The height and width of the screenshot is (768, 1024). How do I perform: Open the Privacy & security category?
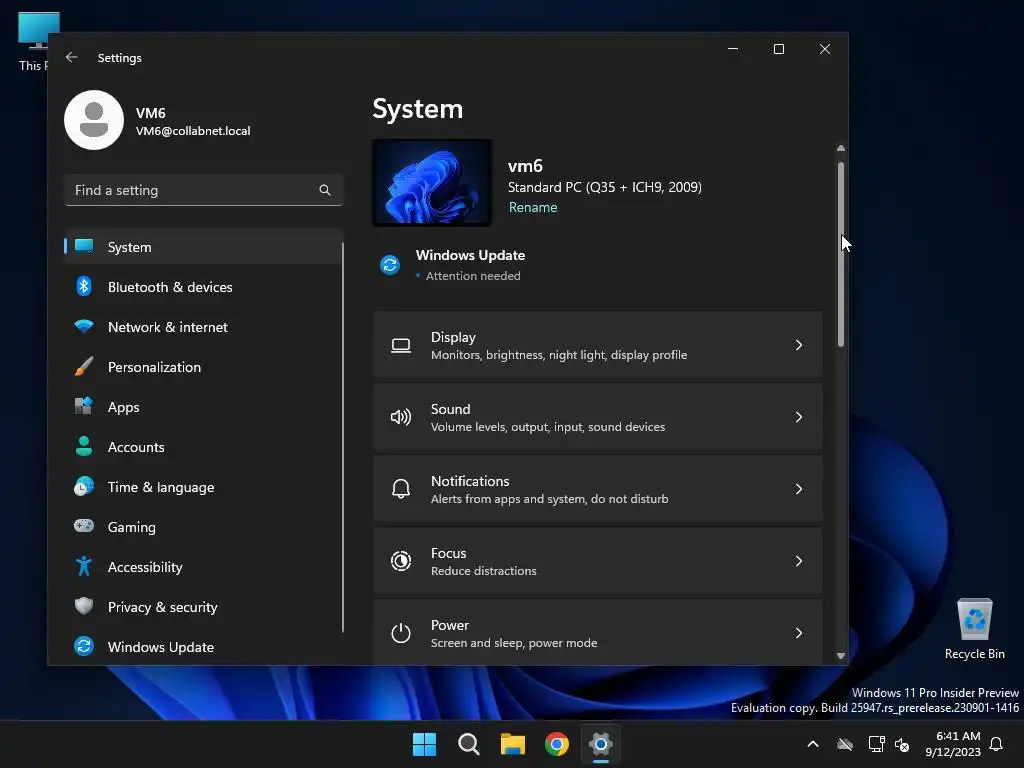[x=203, y=607]
